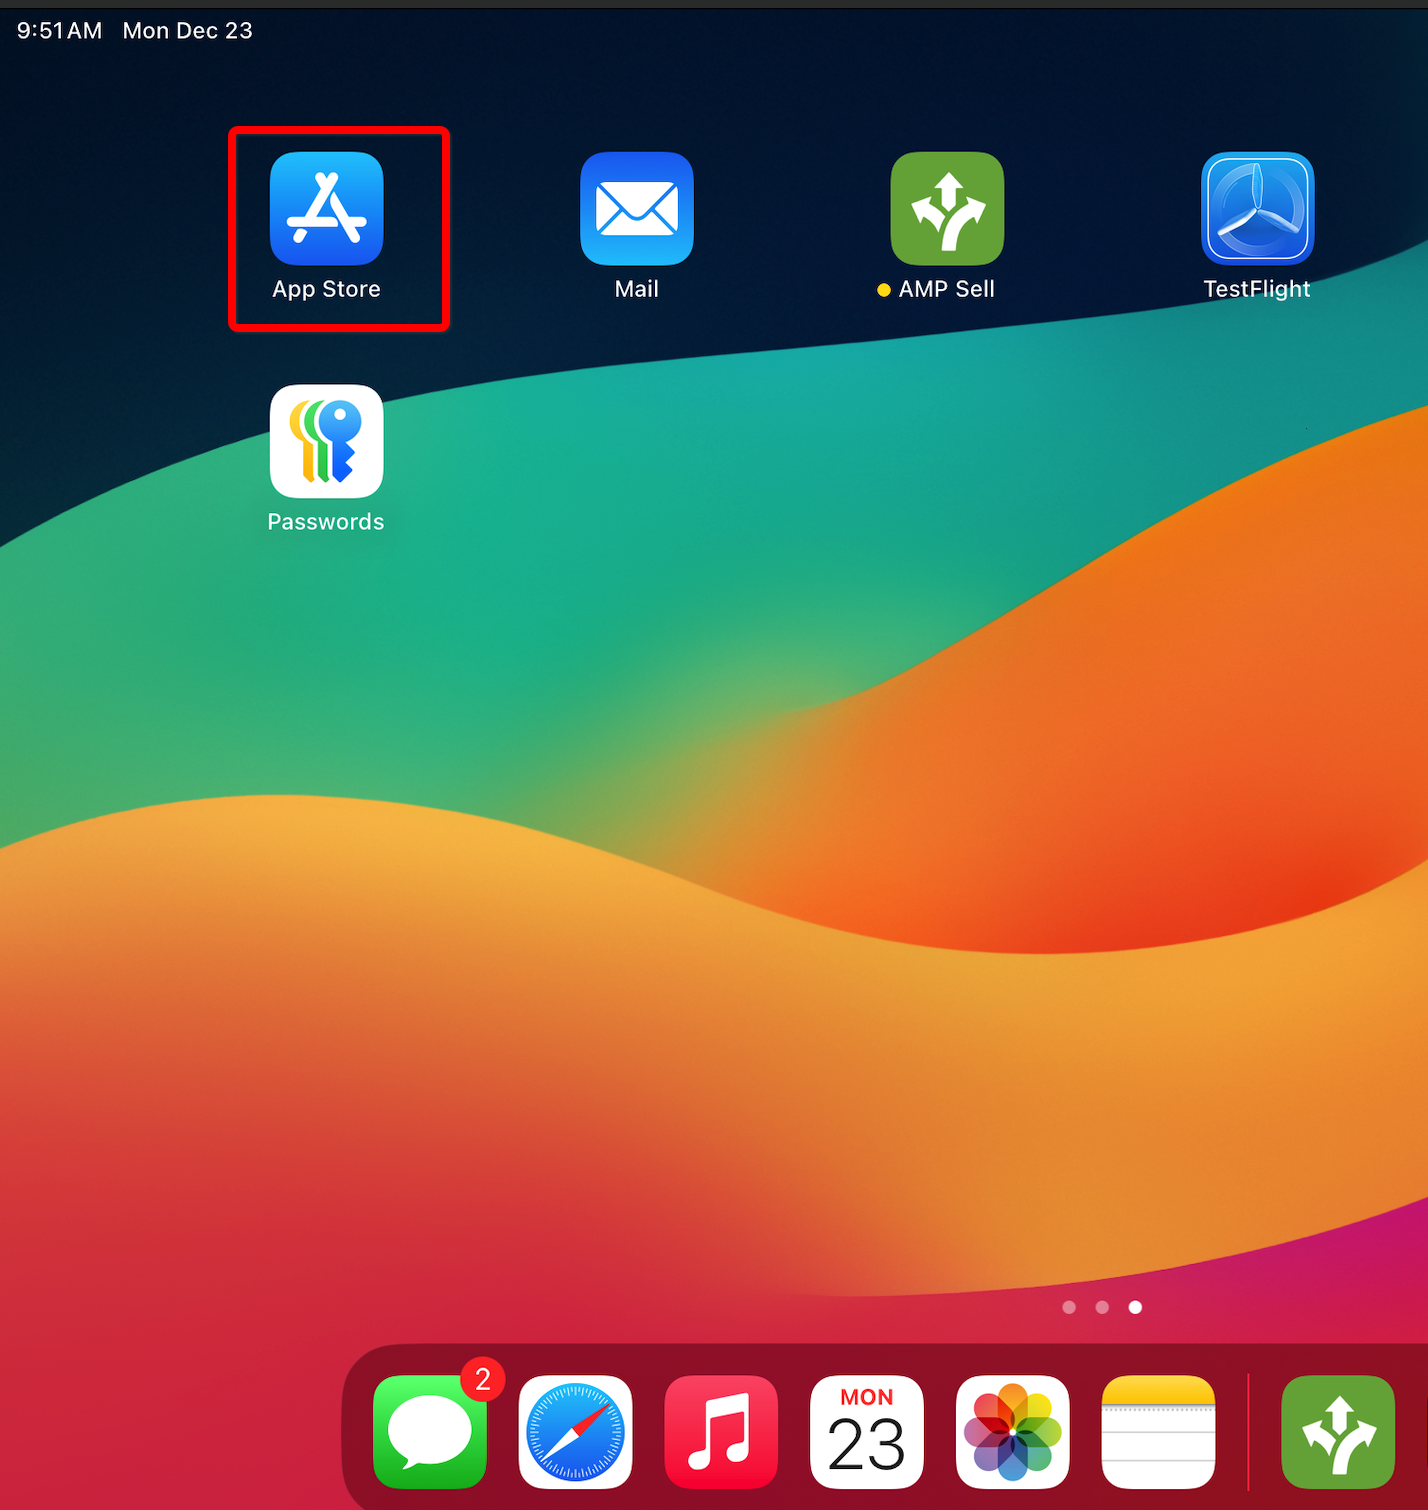Launch Safari from the dock
1428x1510 pixels.
tap(576, 1432)
